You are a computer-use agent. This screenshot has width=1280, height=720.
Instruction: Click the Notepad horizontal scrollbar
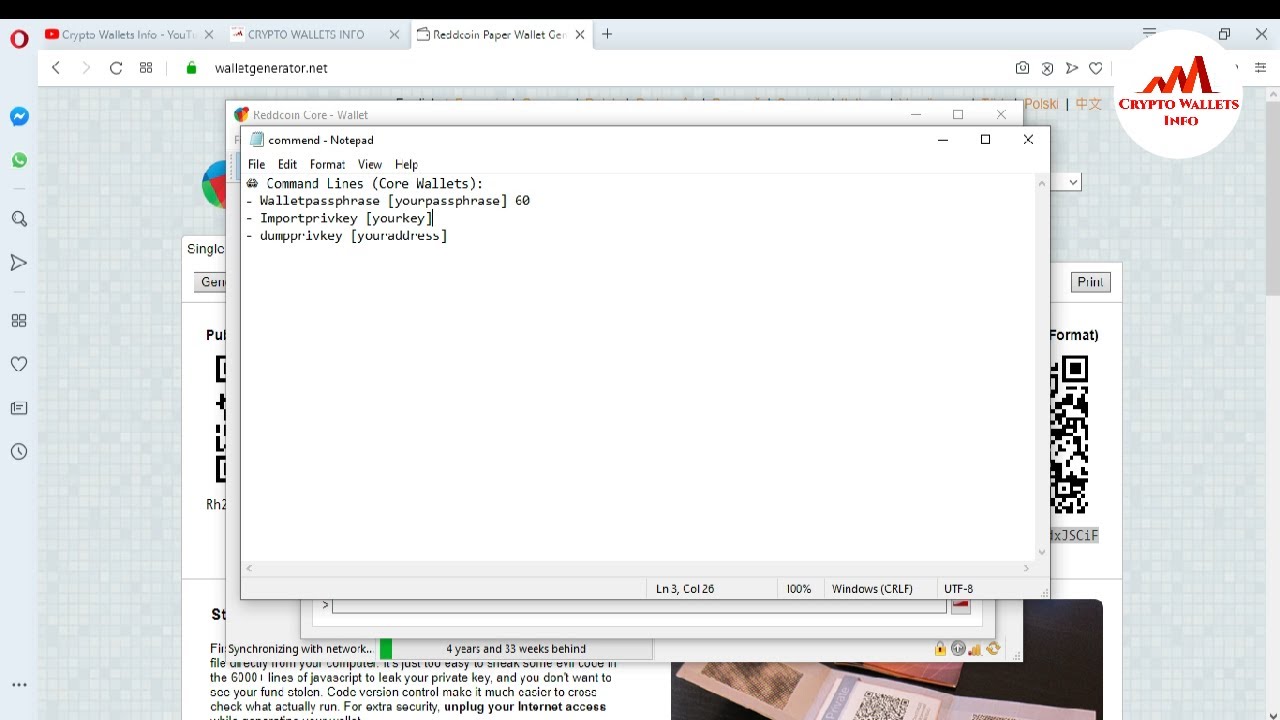pyautogui.click(x=636, y=568)
